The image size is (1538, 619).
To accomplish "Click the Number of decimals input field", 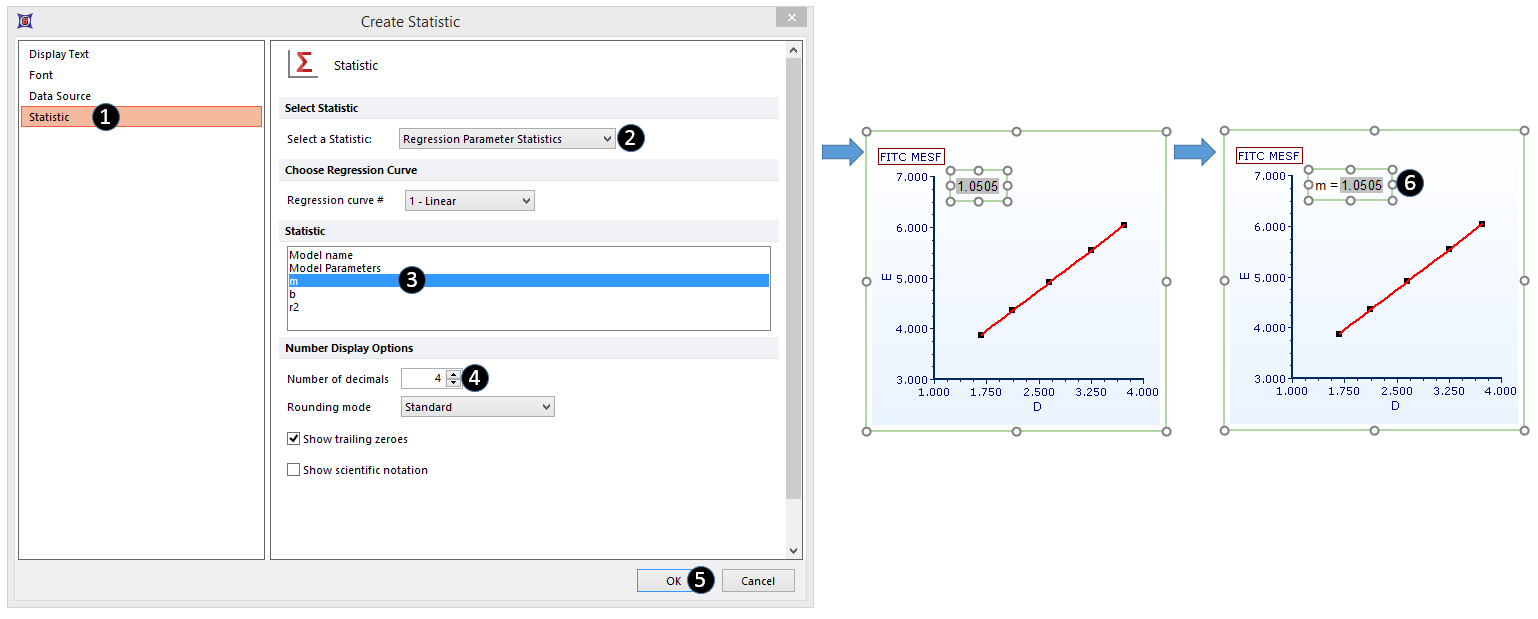I will (x=423, y=378).
